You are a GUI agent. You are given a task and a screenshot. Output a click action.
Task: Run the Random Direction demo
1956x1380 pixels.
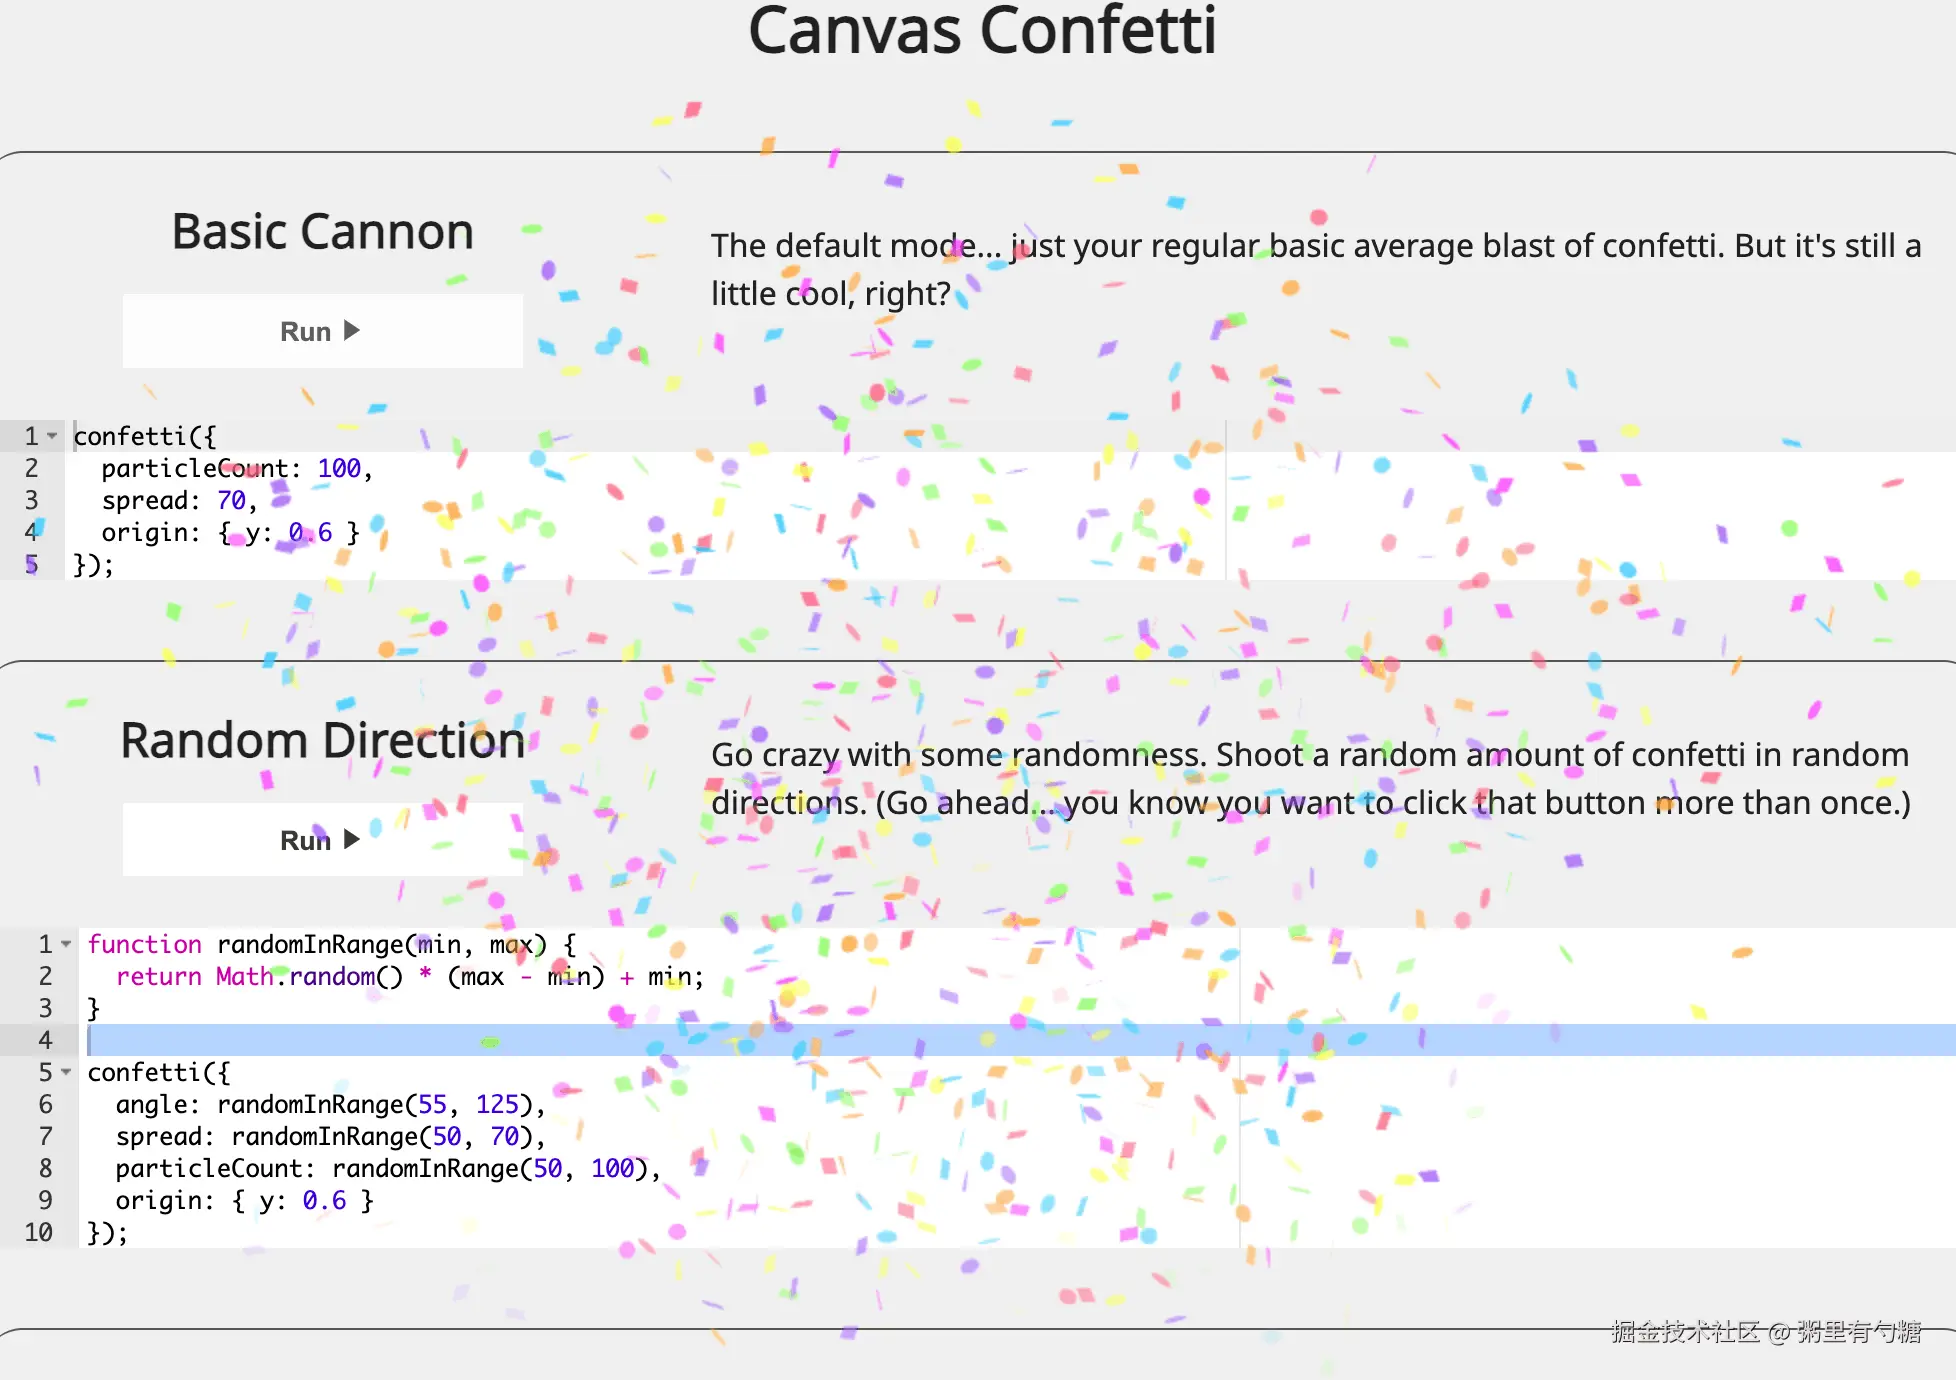click(322, 839)
